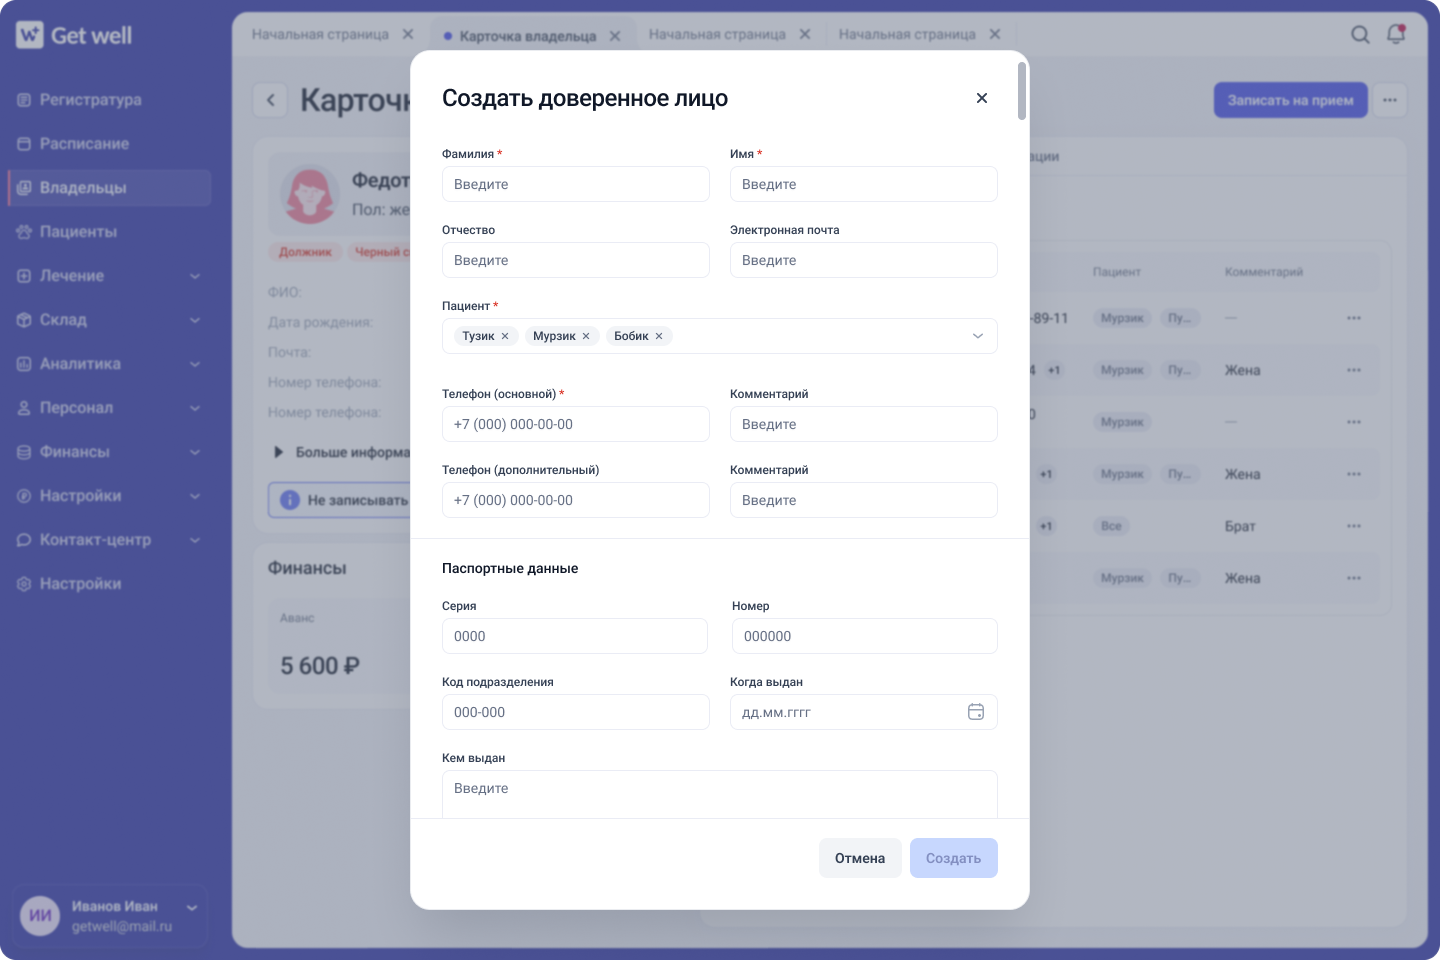This screenshot has width=1440, height=960.
Task: Focus the Электронная почта field
Action: coord(864,260)
